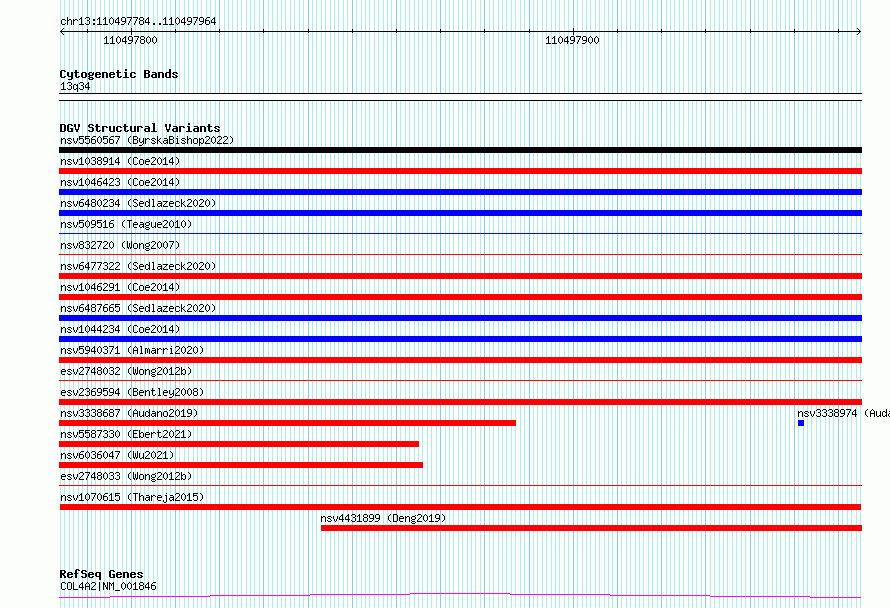The width and height of the screenshot is (890, 608).
Task: Click the nsv1044234 (Coe2014) label
Action: (120, 329)
